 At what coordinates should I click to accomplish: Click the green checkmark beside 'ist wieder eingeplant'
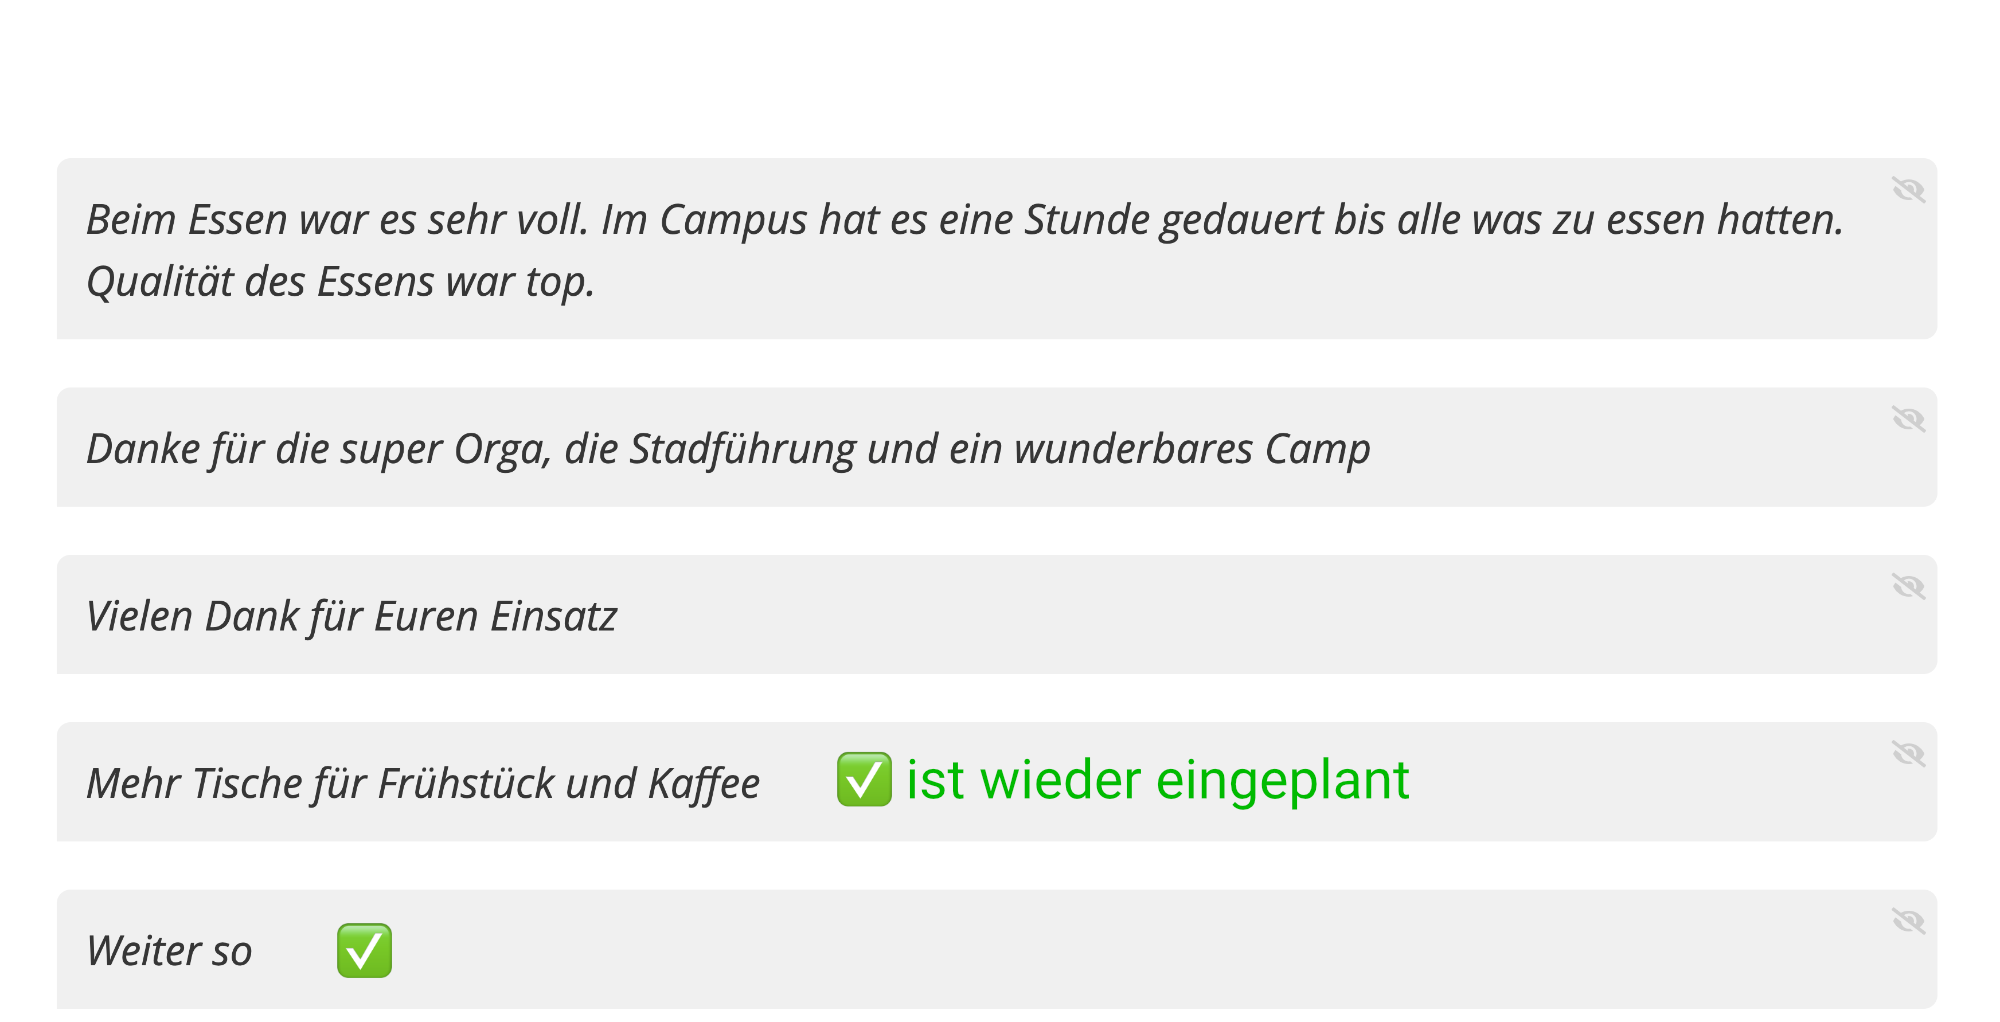pos(864,780)
